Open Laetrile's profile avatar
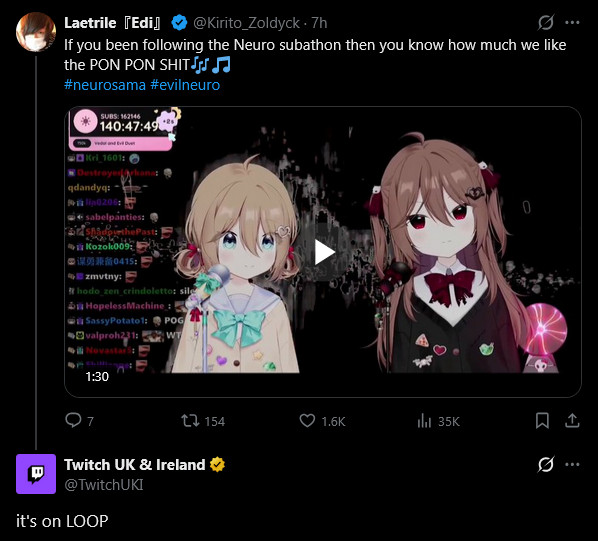 (x=36, y=32)
